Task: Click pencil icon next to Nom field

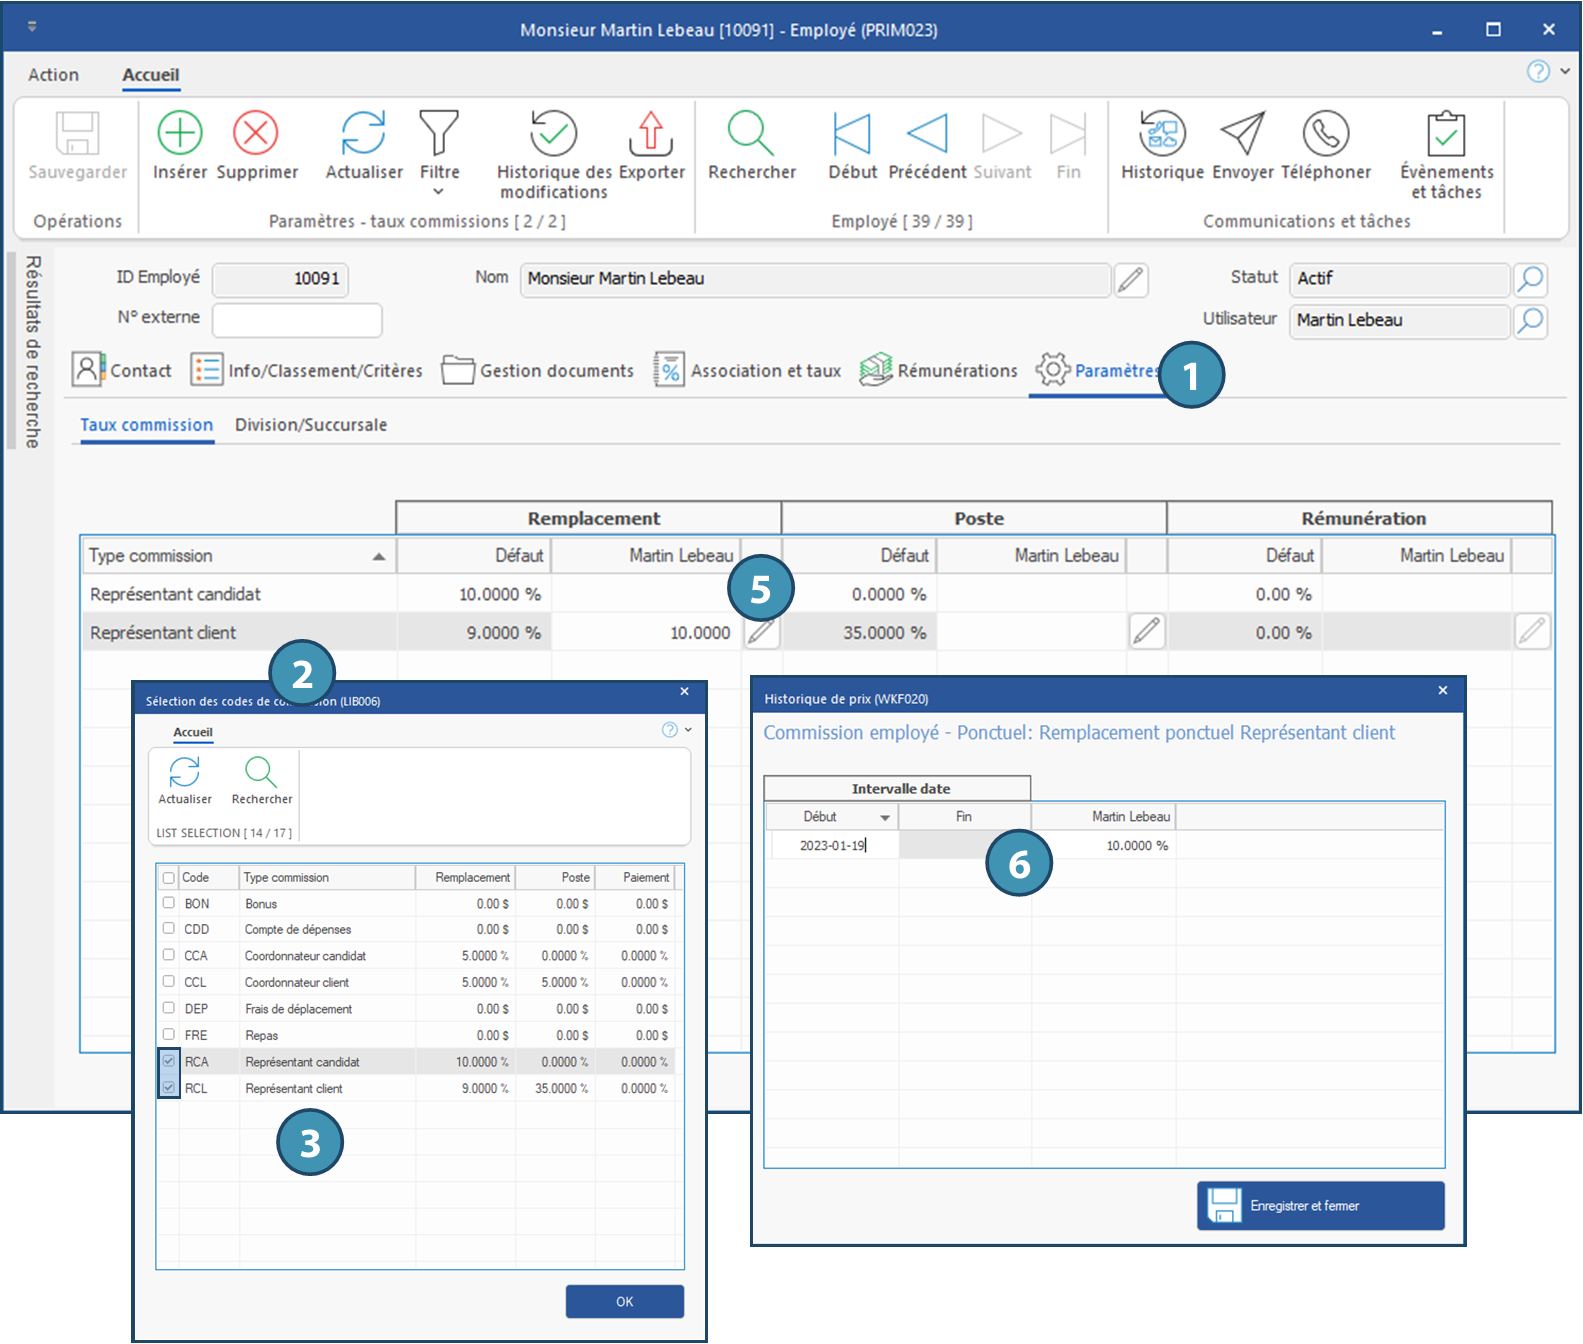Action: [x=1131, y=280]
